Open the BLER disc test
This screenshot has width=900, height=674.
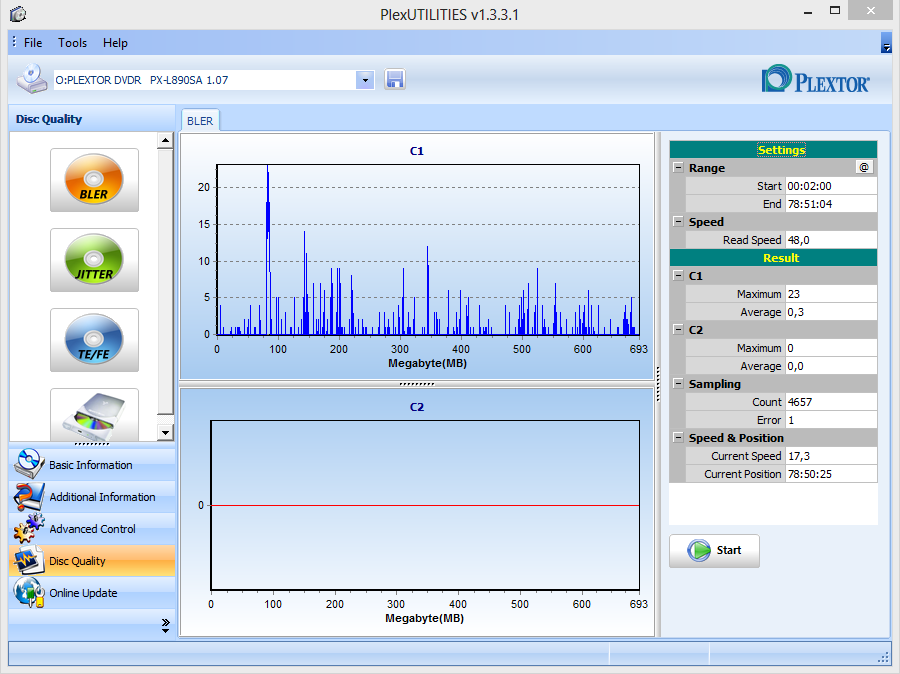[x=94, y=180]
